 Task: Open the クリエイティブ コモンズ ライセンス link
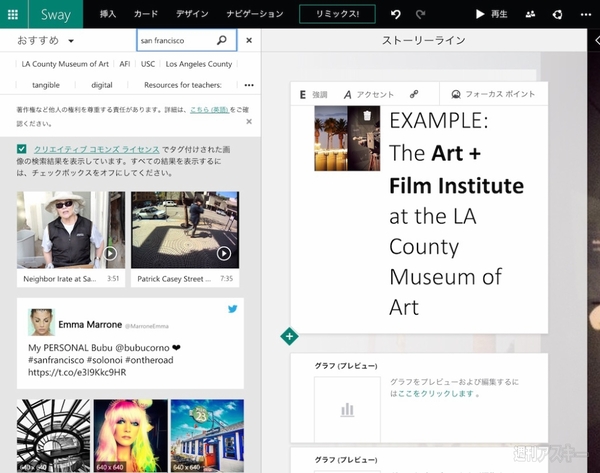coord(96,149)
